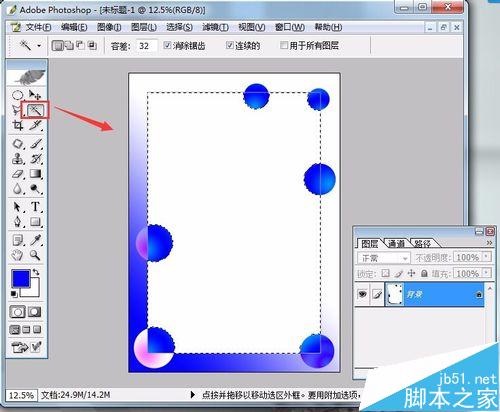Image resolution: width=500 pixels, height=412 pixels.
Task: Choose Subtract from Selection mode
Action: [81, 45]
